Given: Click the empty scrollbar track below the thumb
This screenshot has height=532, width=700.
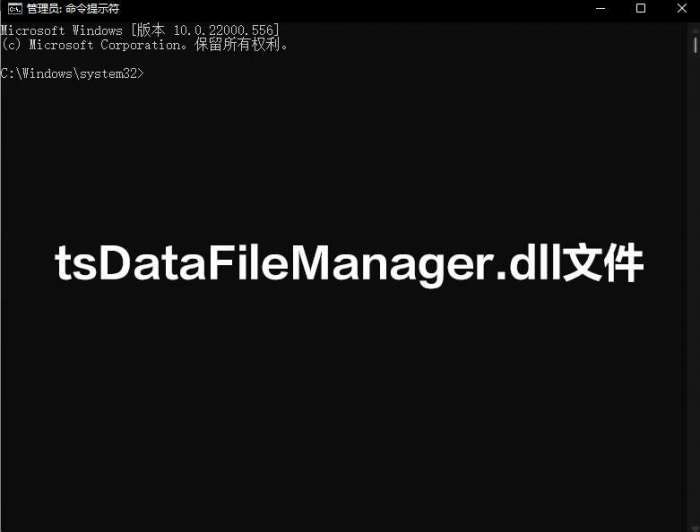Looking at the screenshot, I should click(695, 290).
